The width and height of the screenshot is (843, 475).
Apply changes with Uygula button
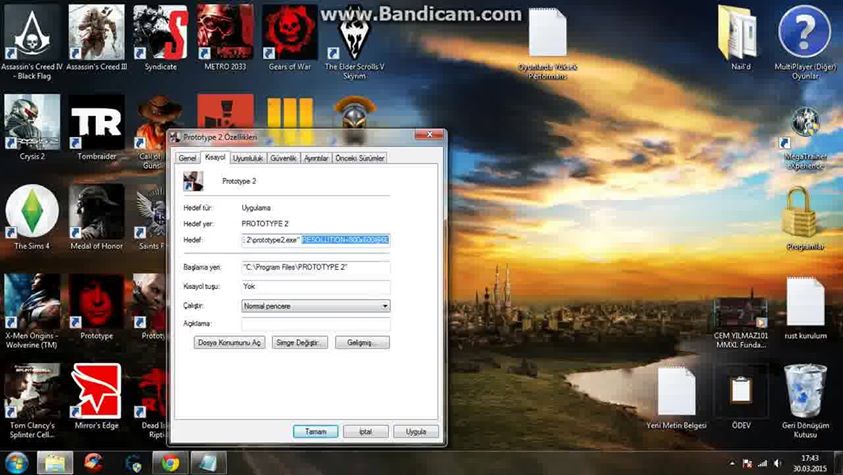tap(416, 431)
